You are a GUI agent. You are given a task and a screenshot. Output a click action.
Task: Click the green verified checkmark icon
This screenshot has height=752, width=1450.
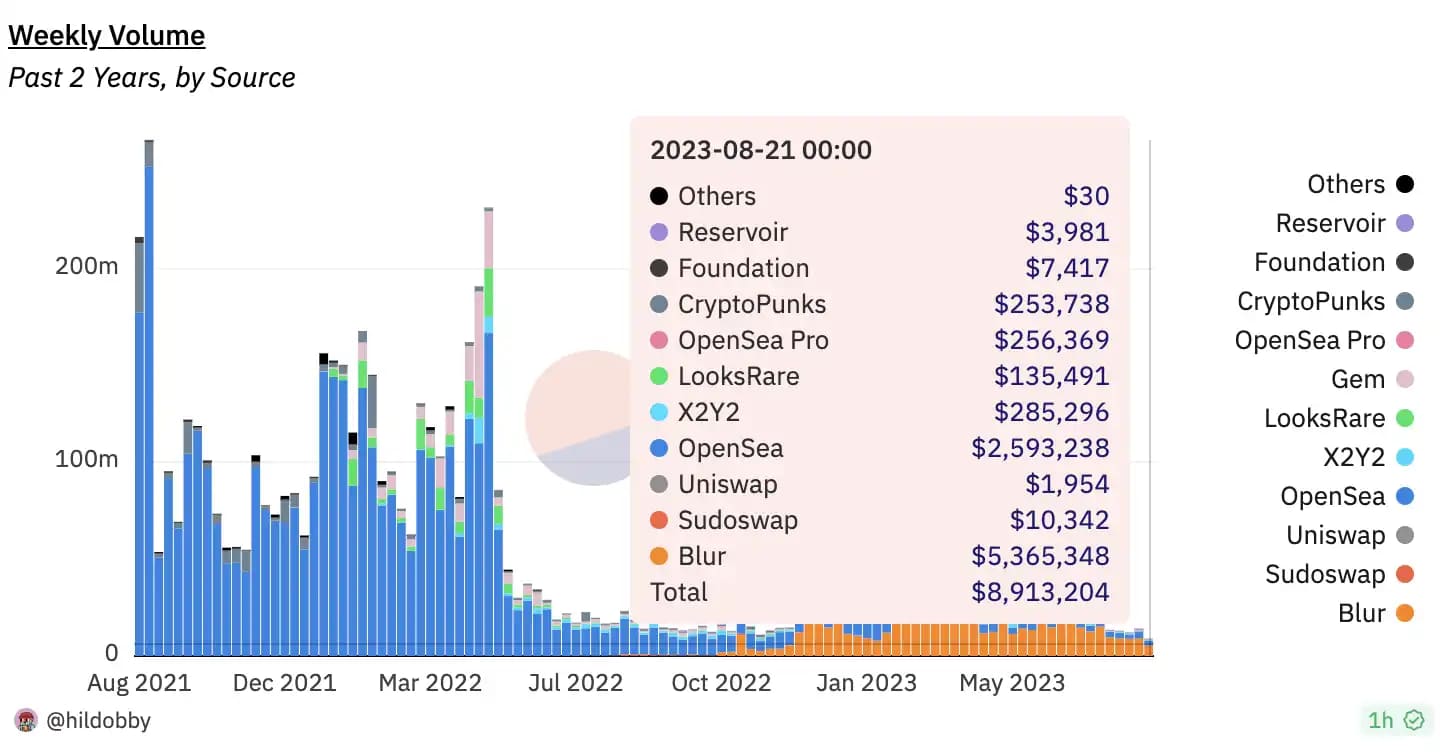(x=1414, y=719)
